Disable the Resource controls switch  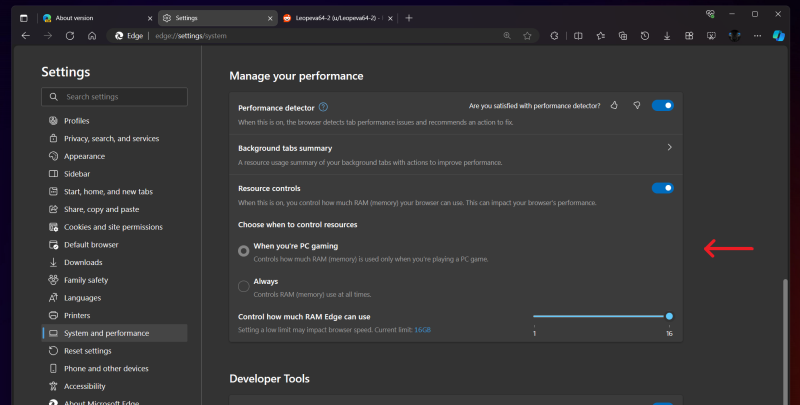tap(662, 187)
